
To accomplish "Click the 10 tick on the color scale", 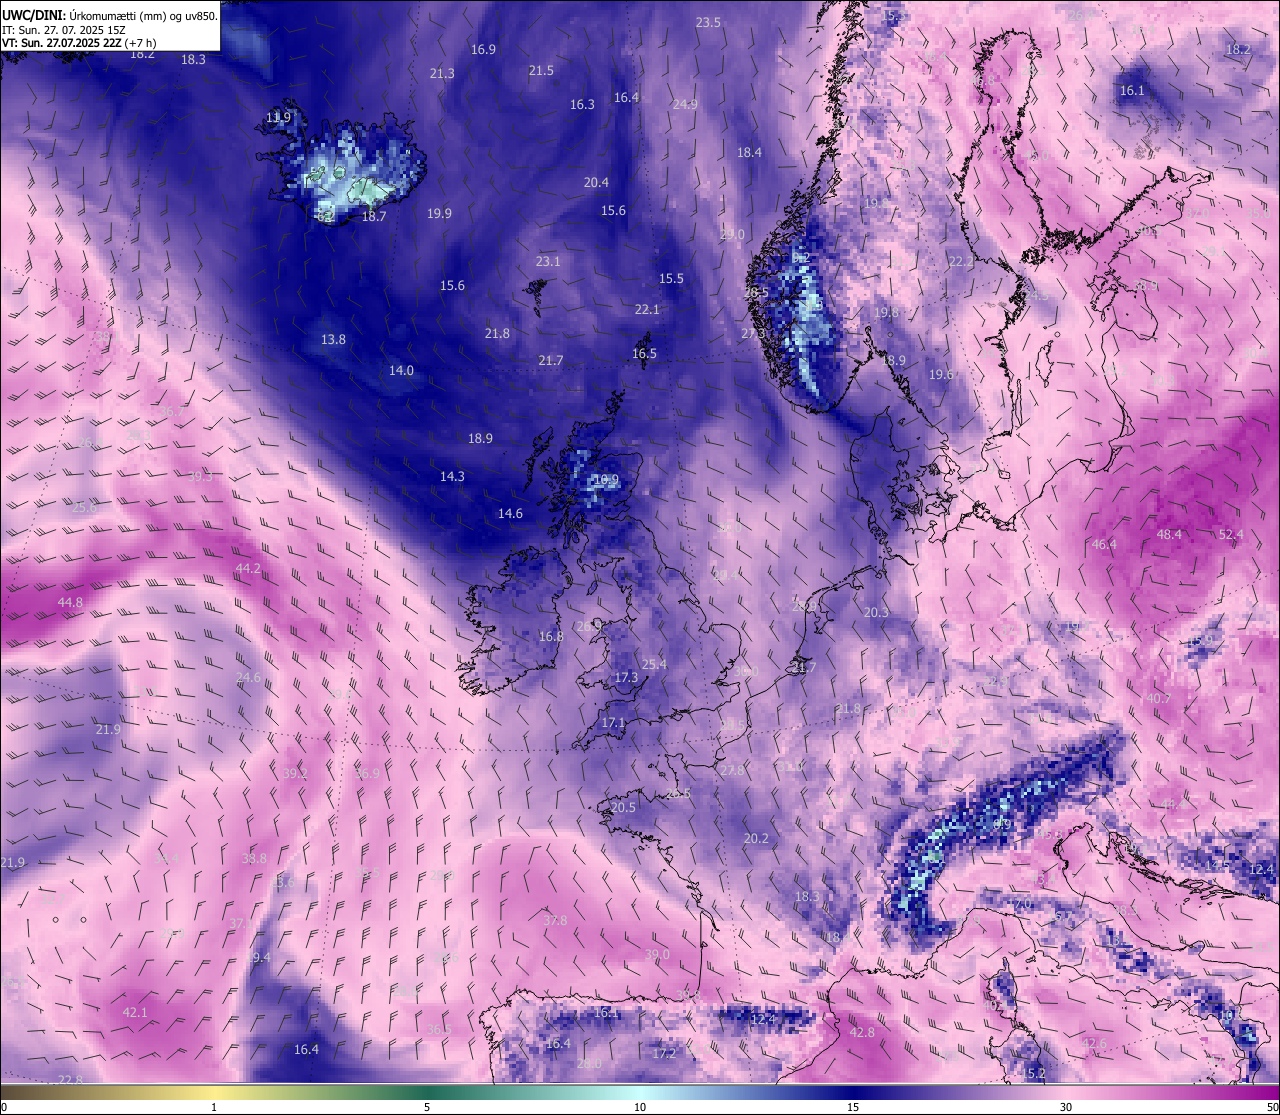I will [640, 1107].
